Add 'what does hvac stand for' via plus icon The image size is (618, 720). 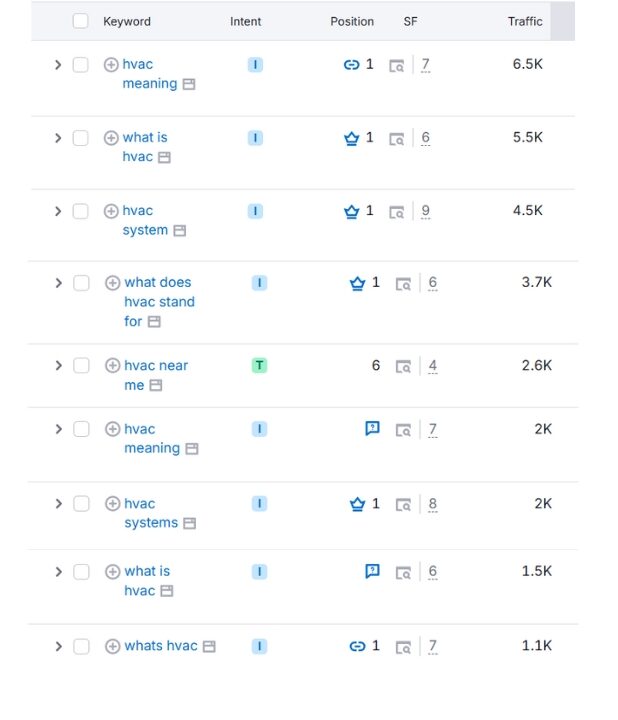pos(112,283)
